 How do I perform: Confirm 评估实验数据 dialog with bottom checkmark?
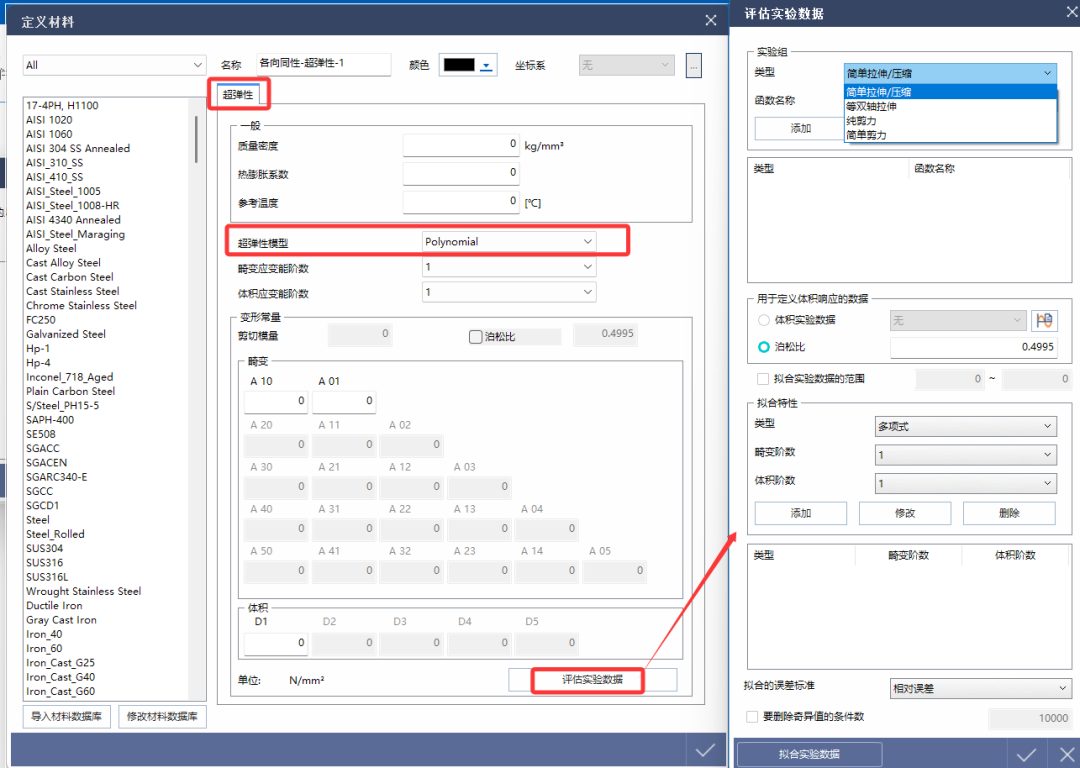[x=1026, y=754]
